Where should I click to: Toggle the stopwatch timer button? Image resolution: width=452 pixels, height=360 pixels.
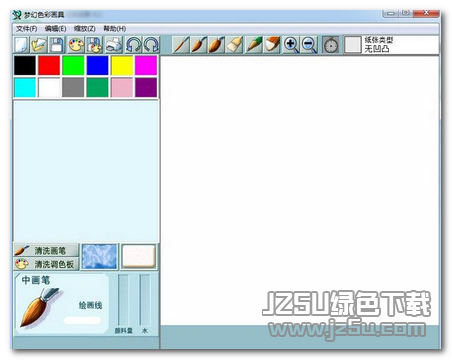click(x=331, y=45)
